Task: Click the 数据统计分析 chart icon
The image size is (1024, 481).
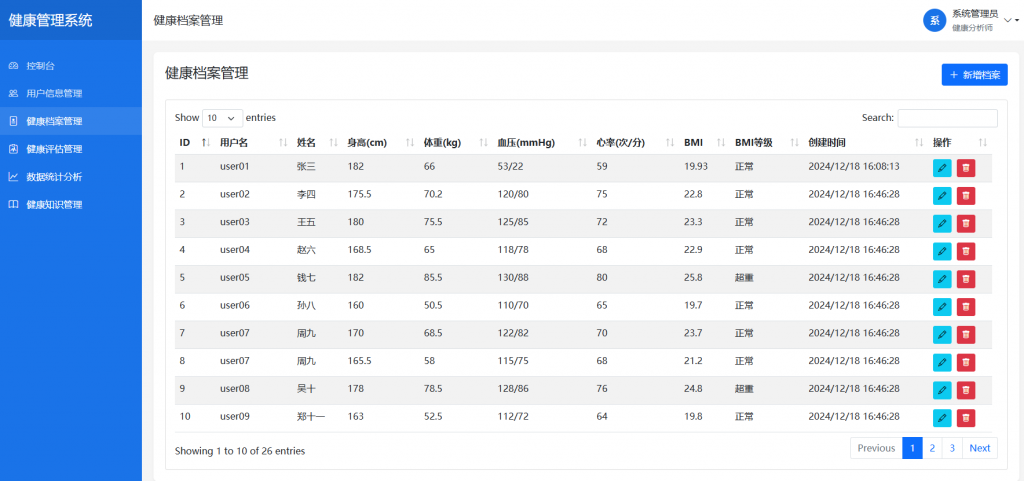Action: (x=13, y=177)
